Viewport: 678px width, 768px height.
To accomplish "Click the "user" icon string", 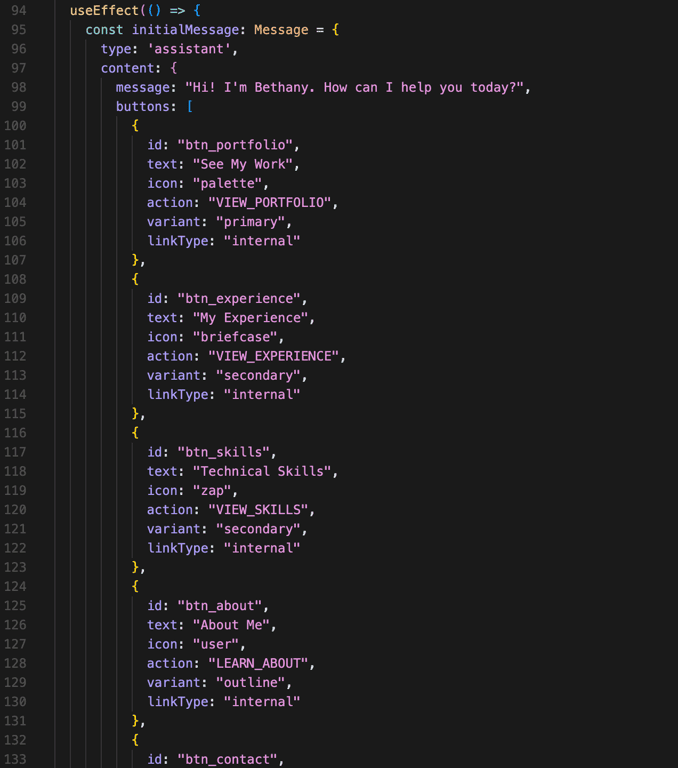I will click(216, 644).
